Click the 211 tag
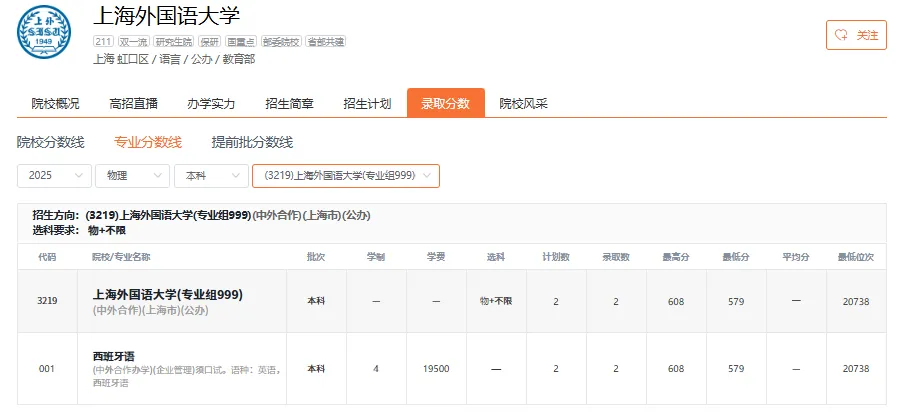This screenshot has height=420, width=909. point(103,42)
